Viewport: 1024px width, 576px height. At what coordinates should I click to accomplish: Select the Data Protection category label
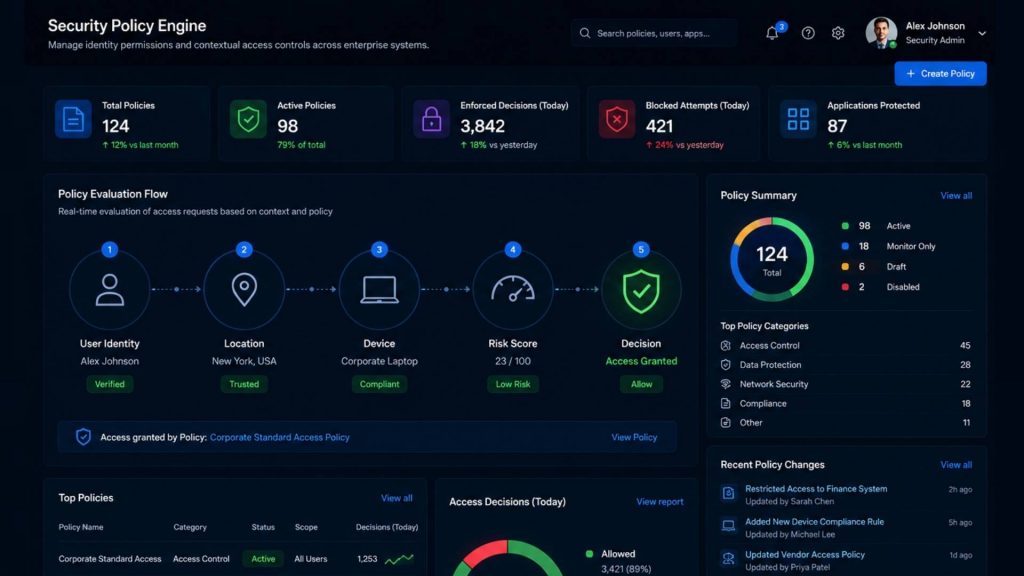[770, 365]
